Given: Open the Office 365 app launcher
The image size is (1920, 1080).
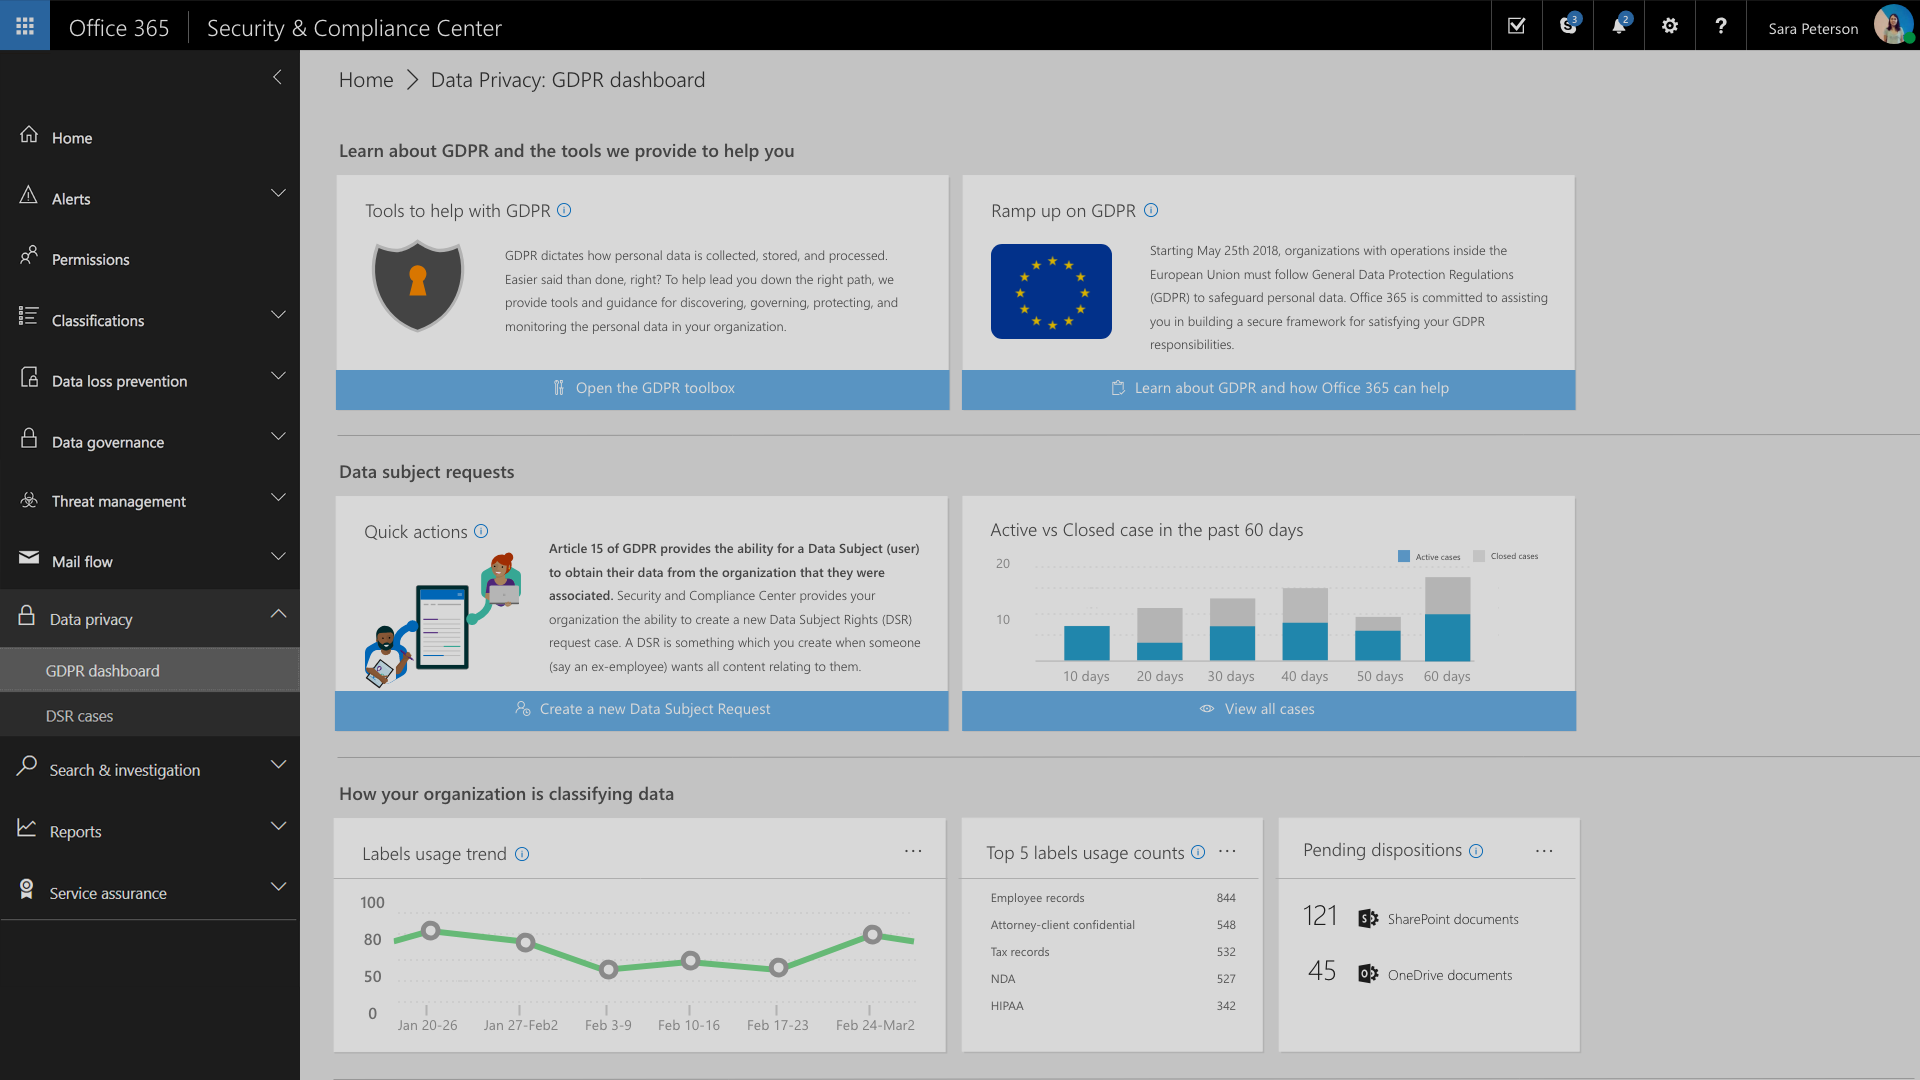Looking at the screenshot, I should click(24, 25).
